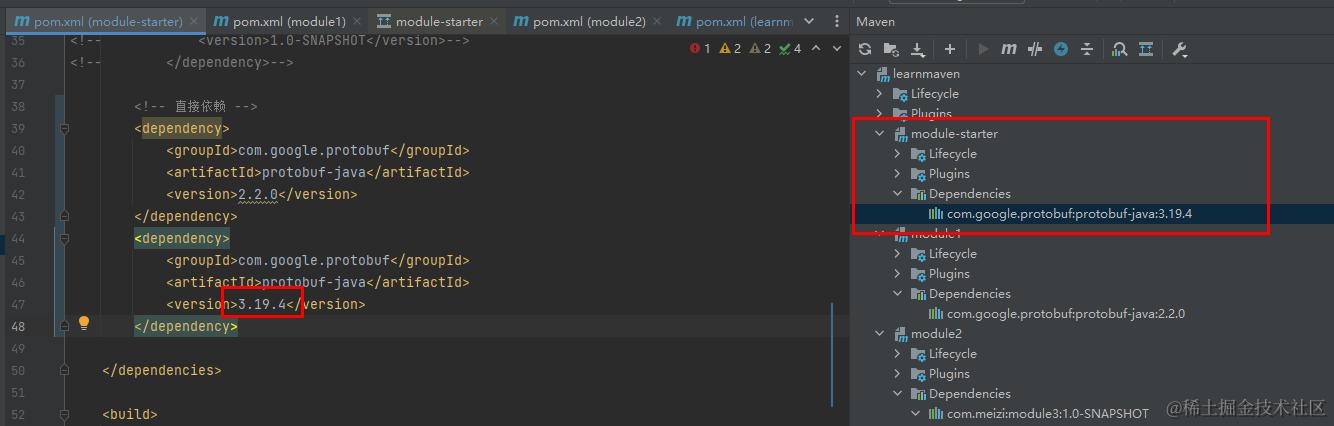Screen dimensions: 1334x426
Task: Execute Maven goal with the m icon
Action: (1009, 49)
